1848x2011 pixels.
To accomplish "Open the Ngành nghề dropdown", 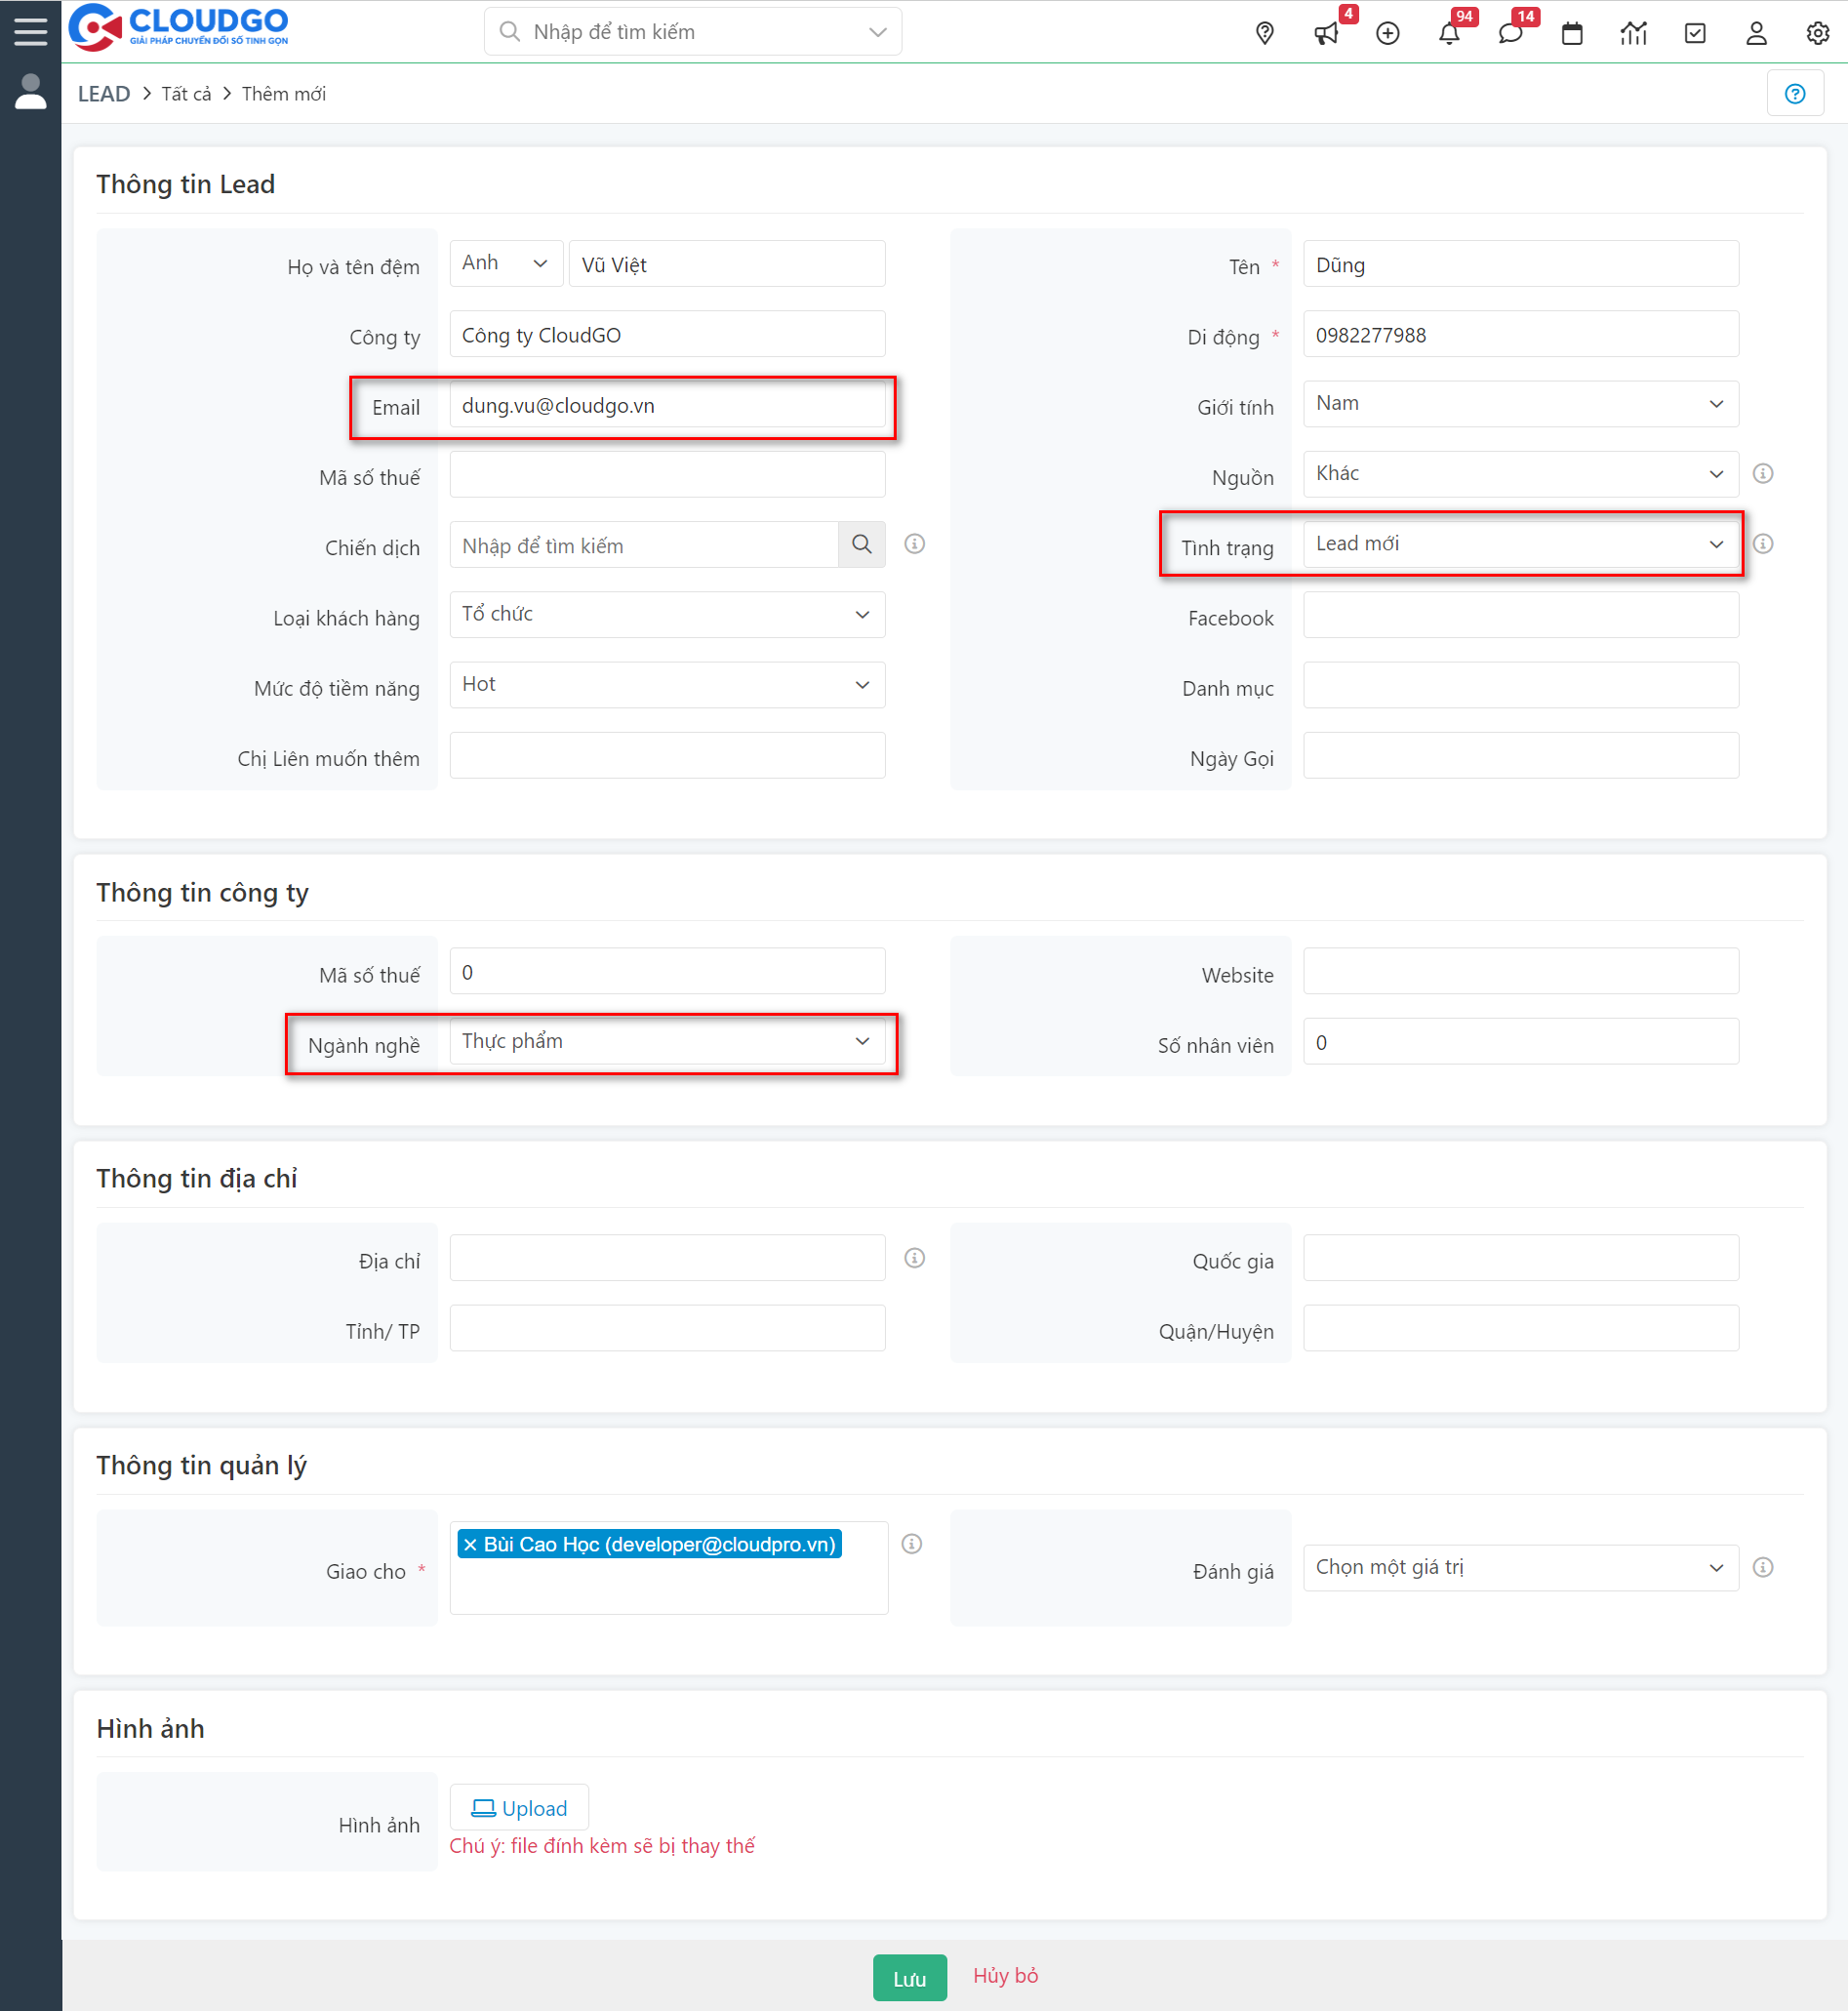I will 666,1041.
